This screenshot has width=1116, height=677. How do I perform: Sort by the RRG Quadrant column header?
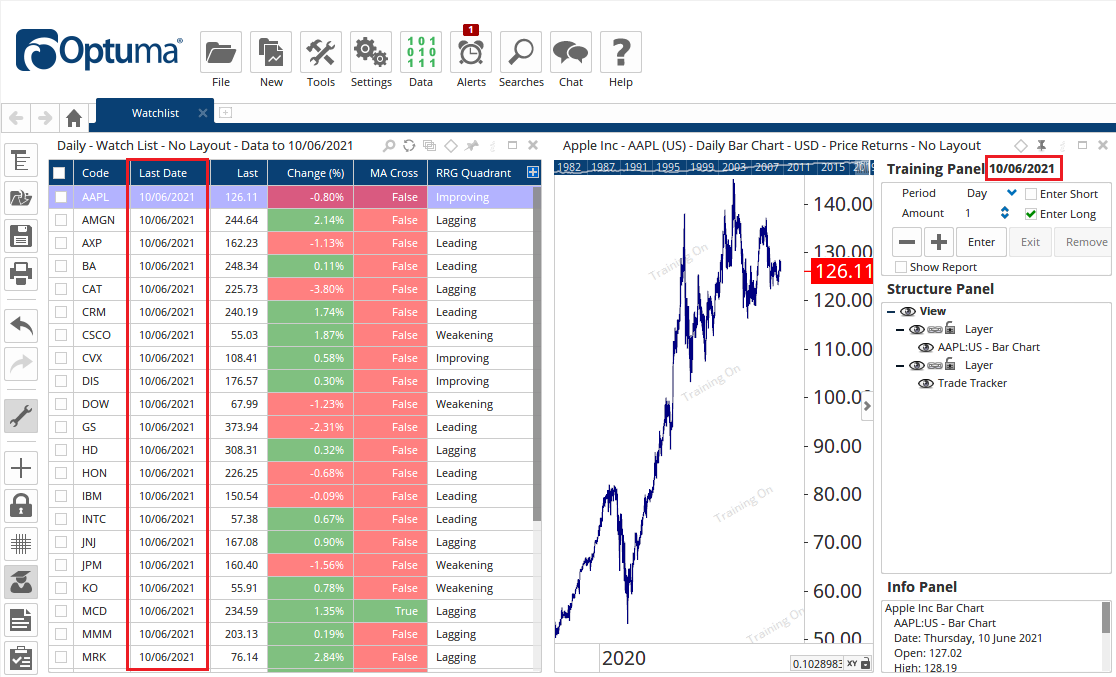(473, 173)
